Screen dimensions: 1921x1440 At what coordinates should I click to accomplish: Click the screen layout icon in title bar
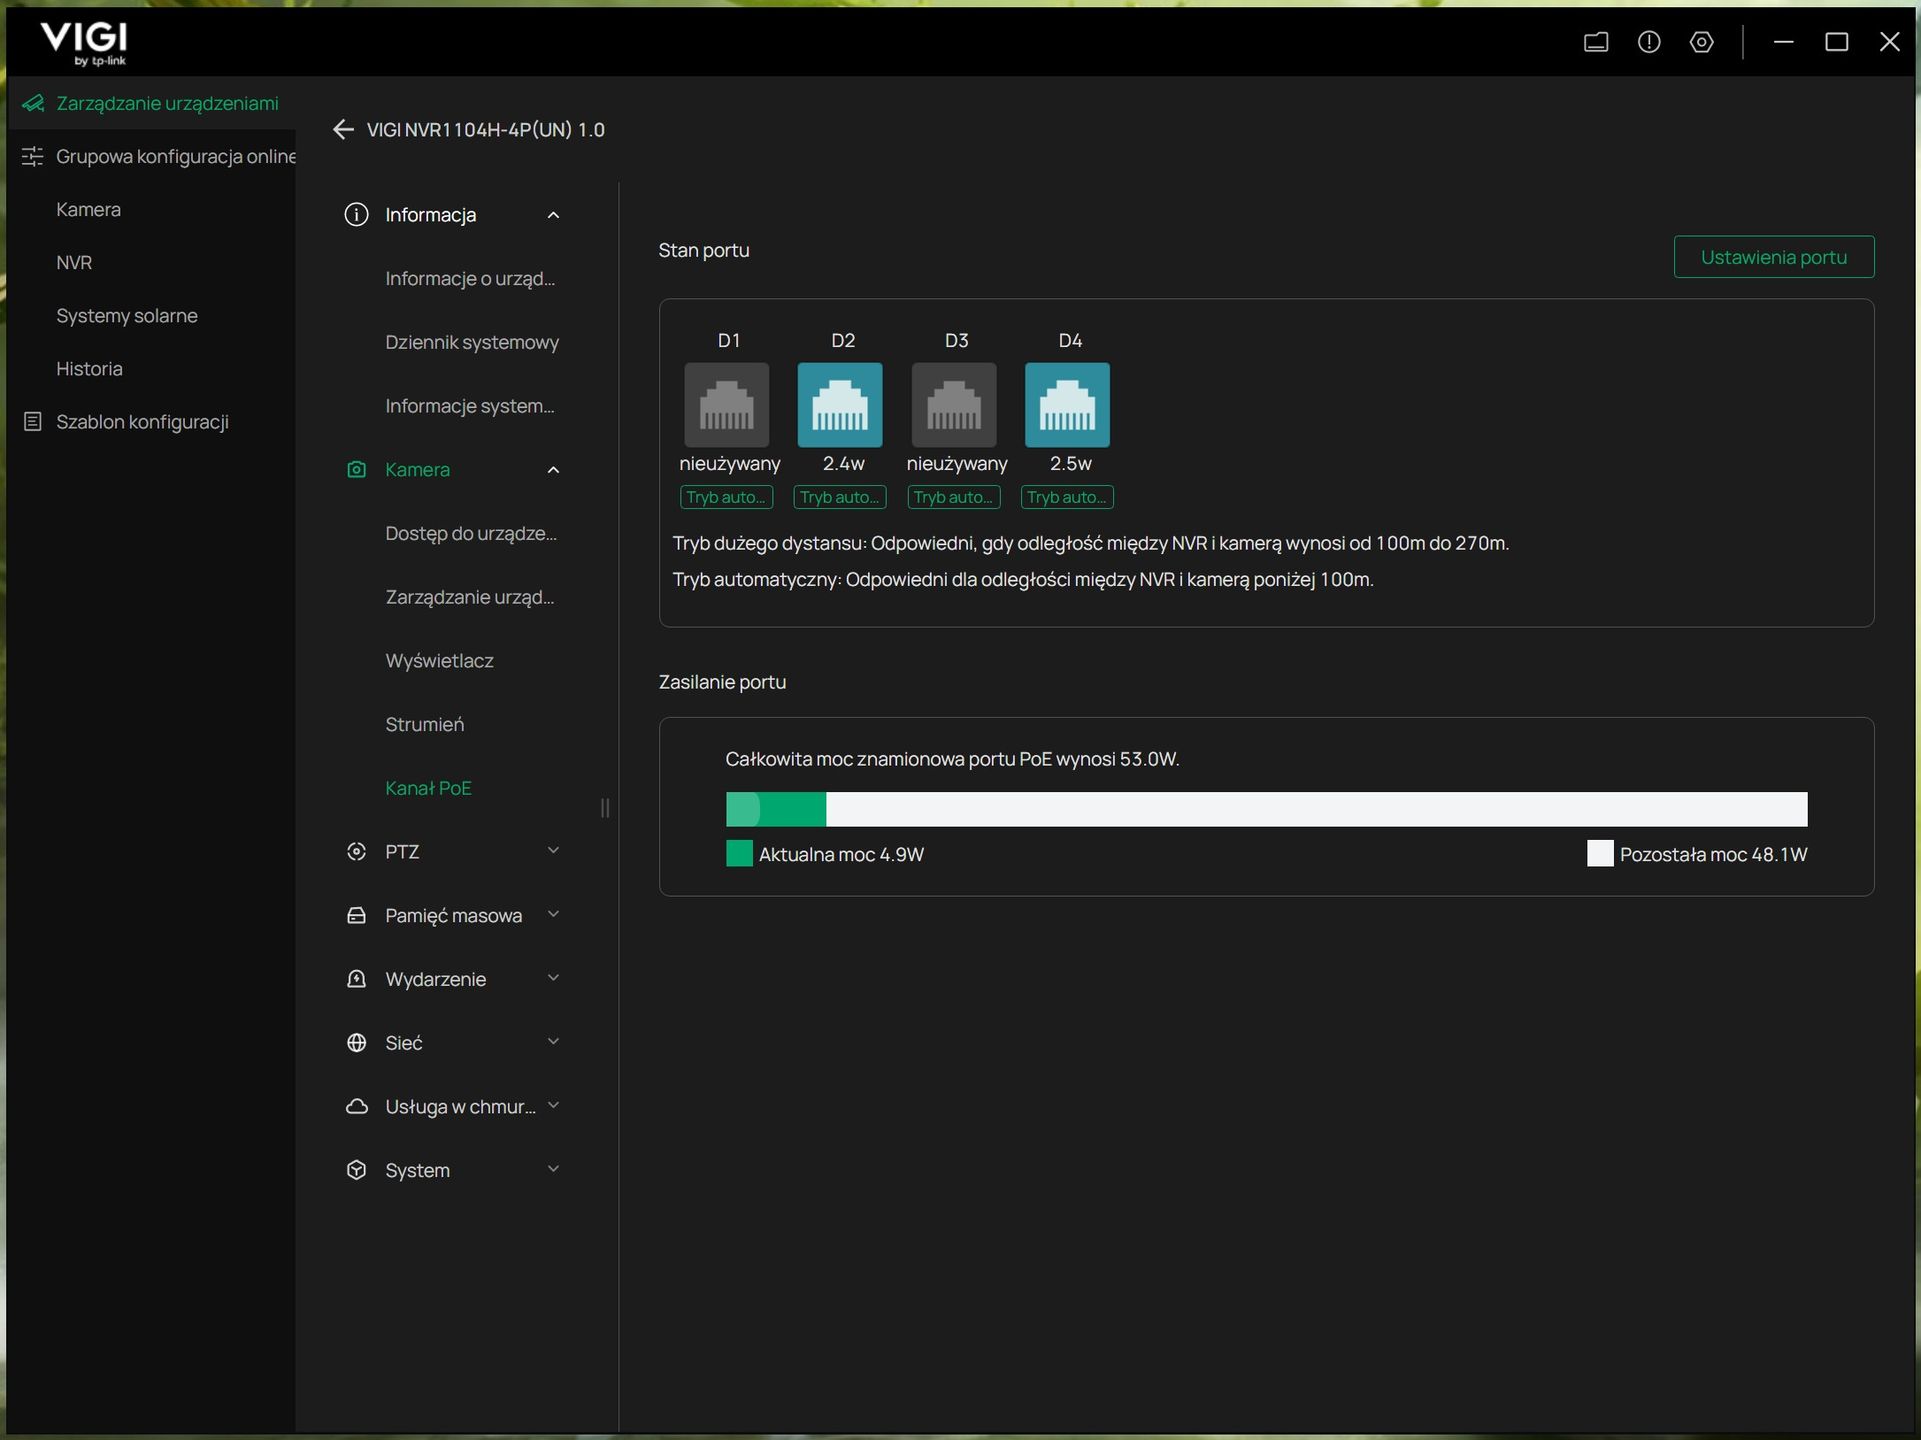[x=1596, y=42]
